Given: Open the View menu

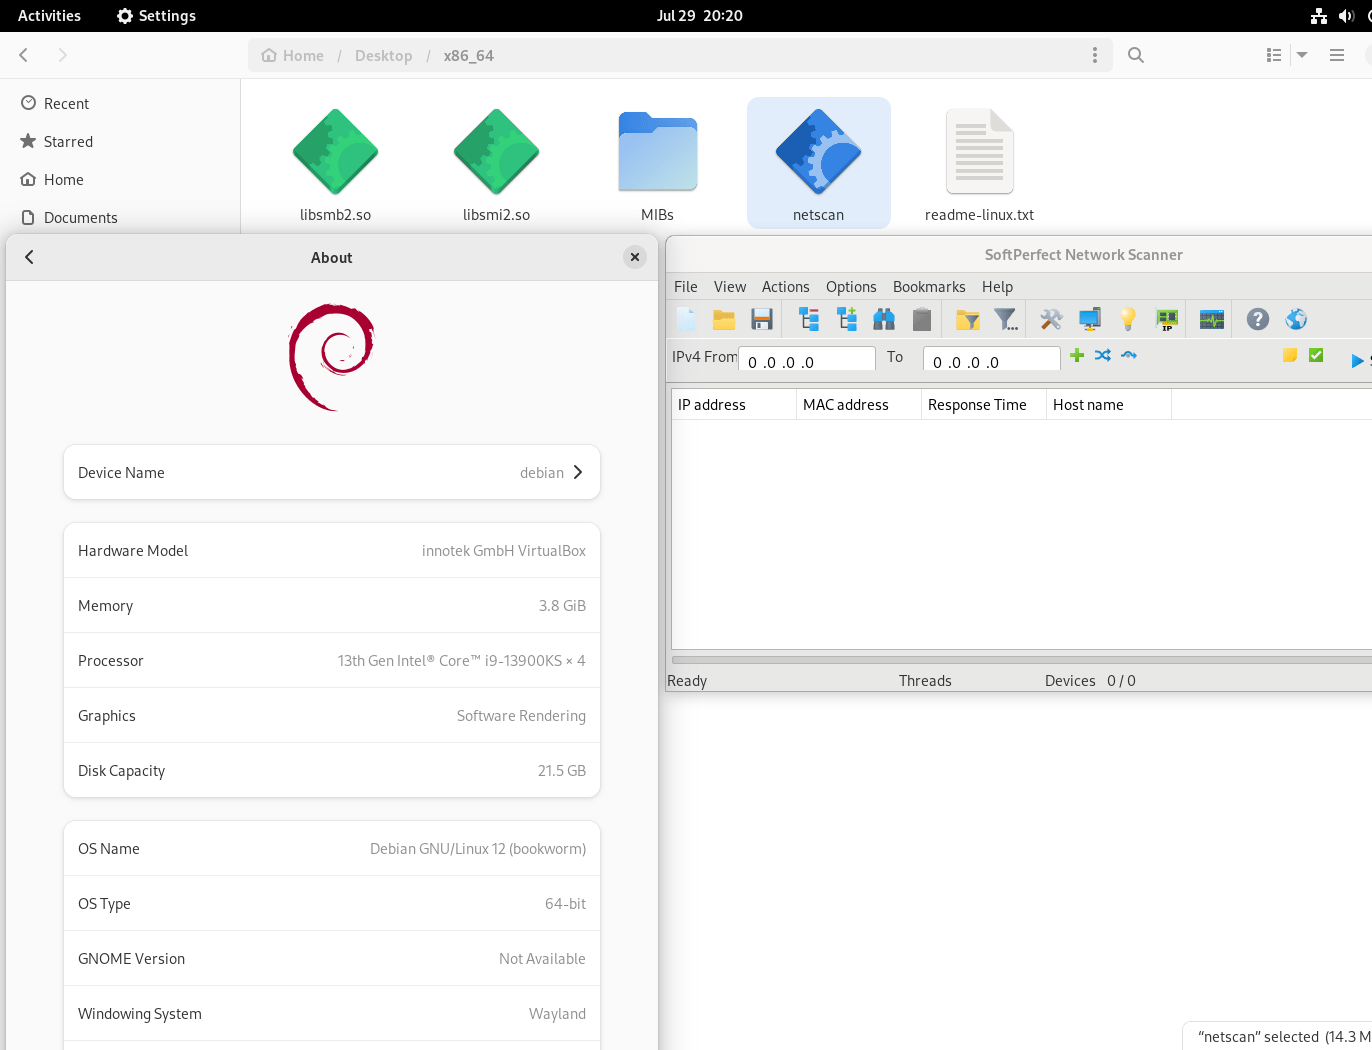Looking at the screenshot, I should pos(730,287).
